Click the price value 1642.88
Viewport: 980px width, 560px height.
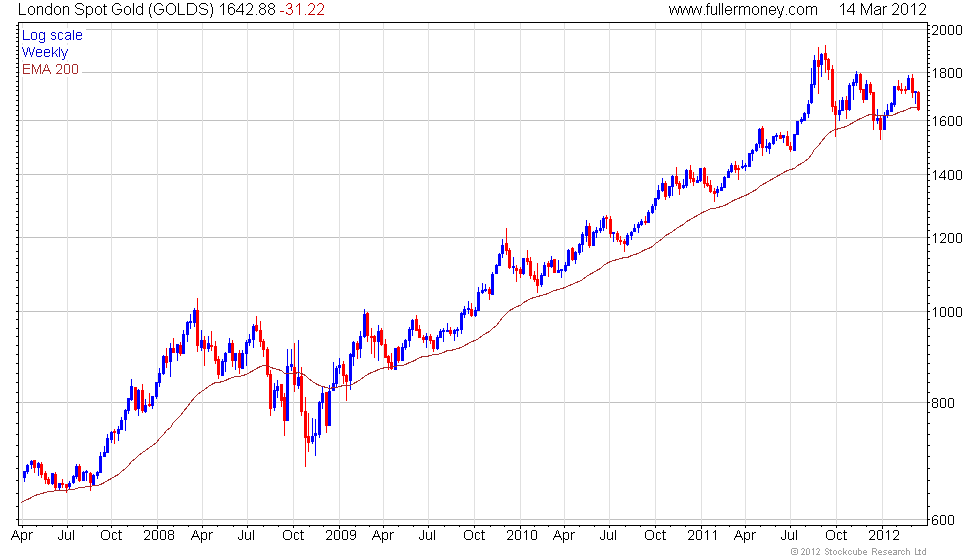click(246, 9)
